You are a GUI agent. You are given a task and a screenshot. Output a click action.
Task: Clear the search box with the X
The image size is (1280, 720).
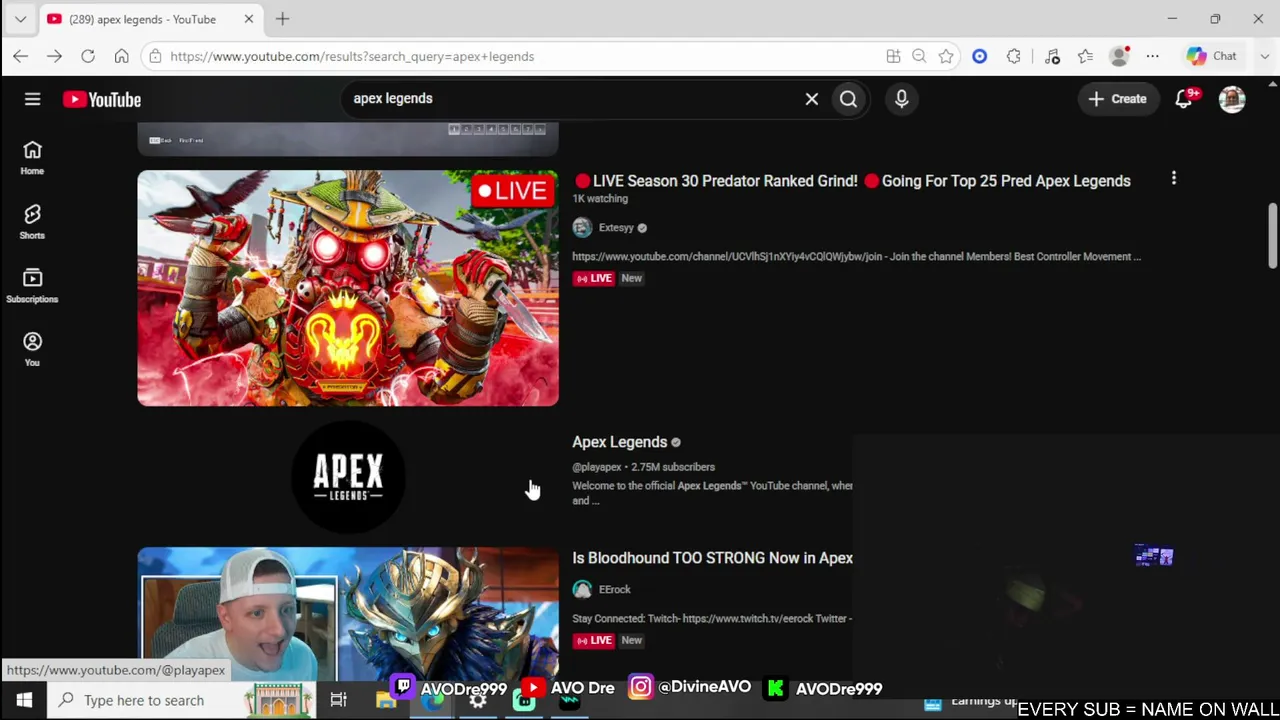[812, 99]
